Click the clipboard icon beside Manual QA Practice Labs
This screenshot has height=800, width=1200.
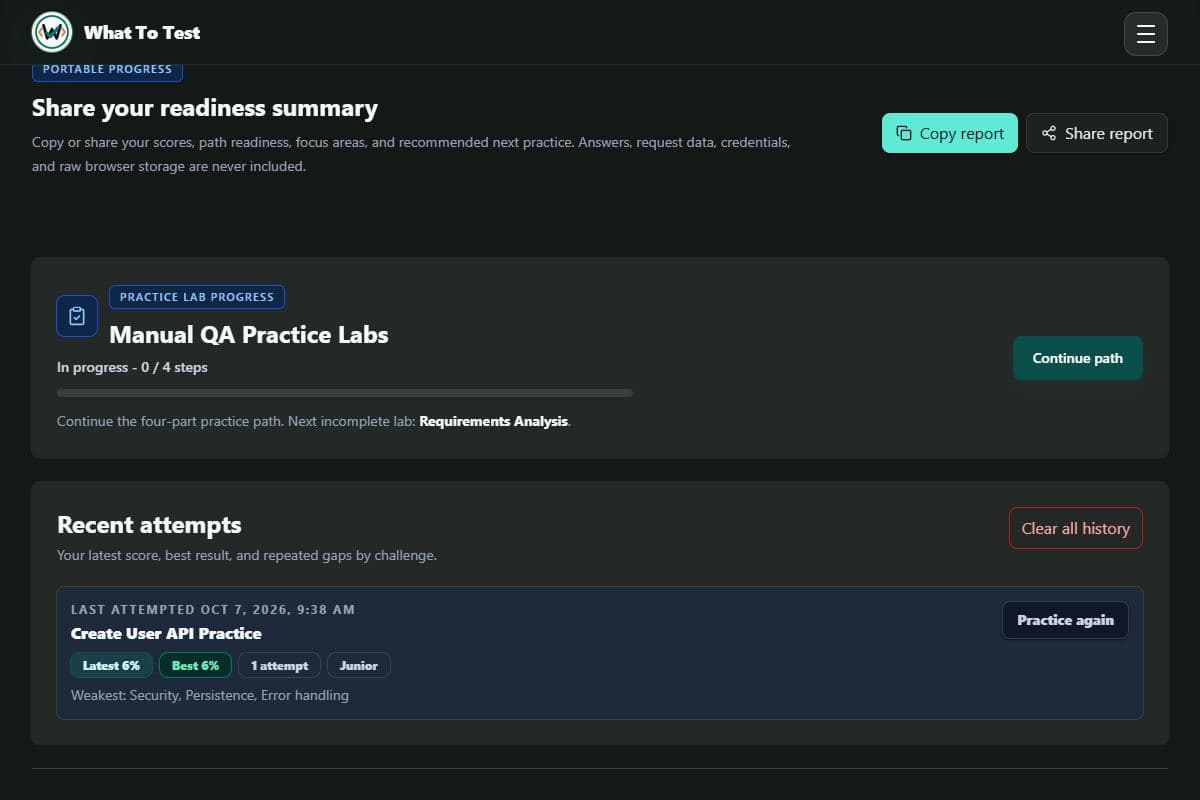(77, 316)
